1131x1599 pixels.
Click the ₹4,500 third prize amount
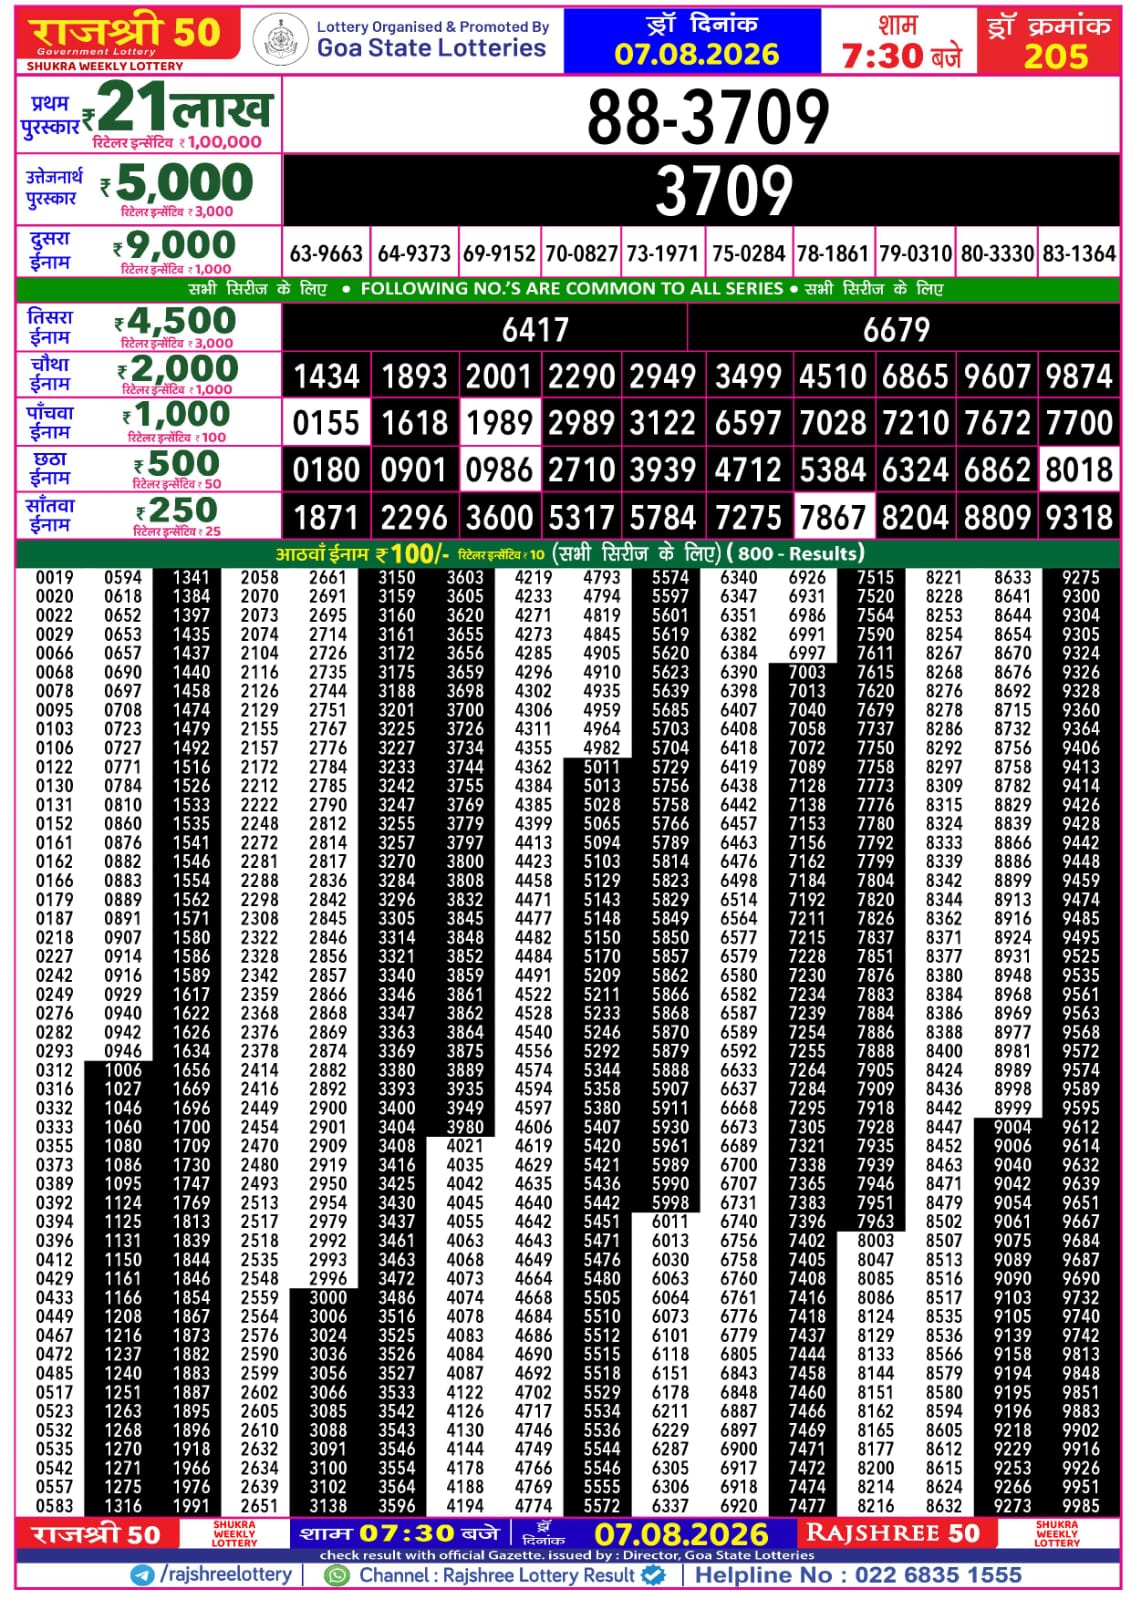(x=177, y=321)
